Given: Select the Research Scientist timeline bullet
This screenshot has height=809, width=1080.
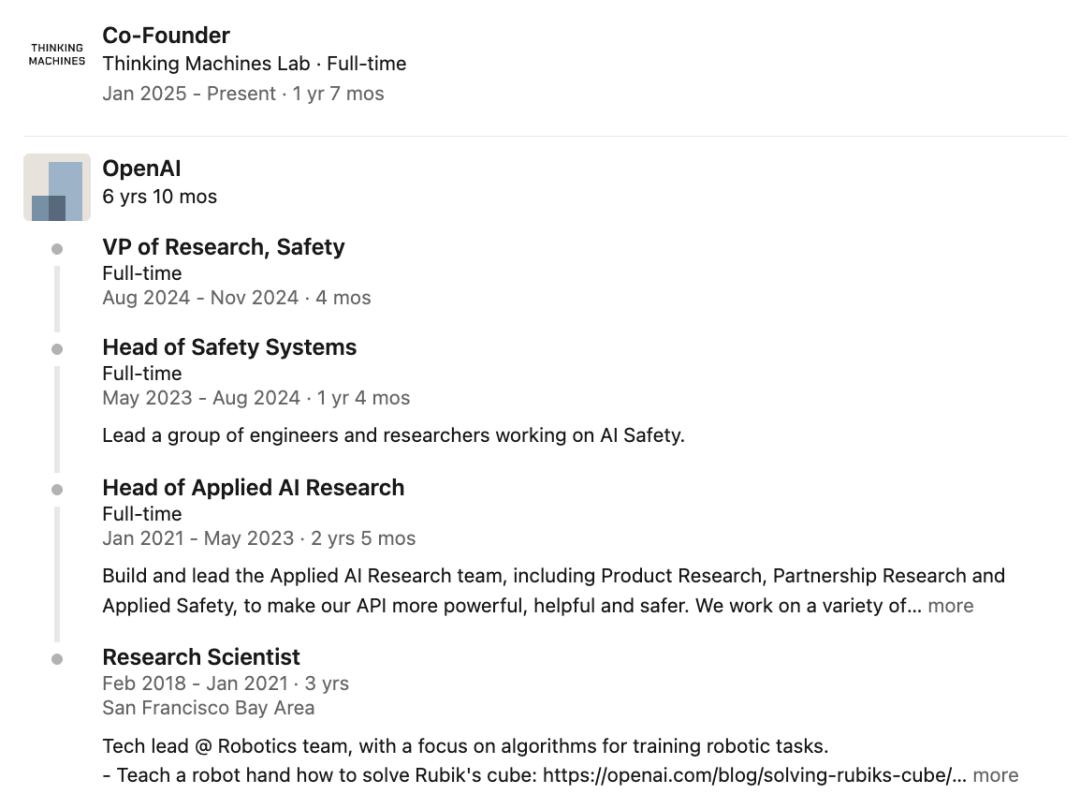Looking at the screenshot, I should [57, 659].
